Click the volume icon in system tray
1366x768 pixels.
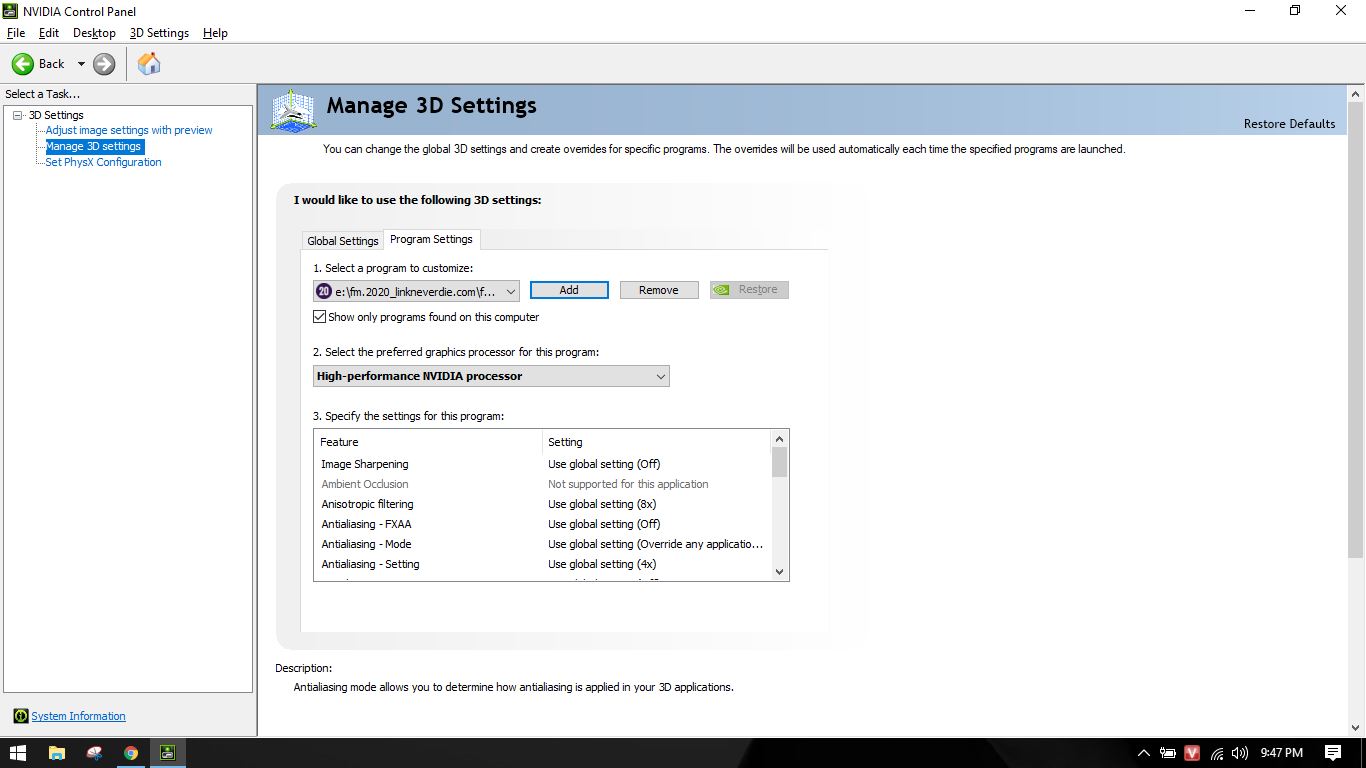coord(1240,753)
